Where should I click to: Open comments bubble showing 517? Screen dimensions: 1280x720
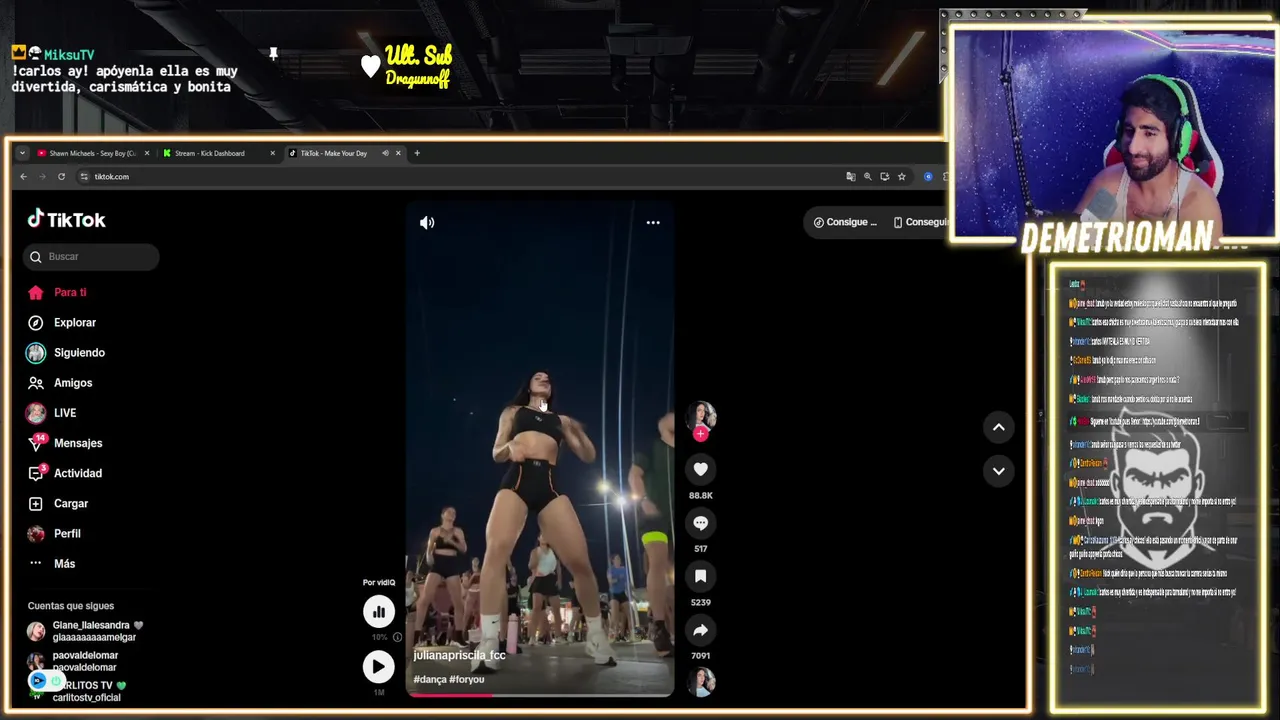[x=700, y=523]
